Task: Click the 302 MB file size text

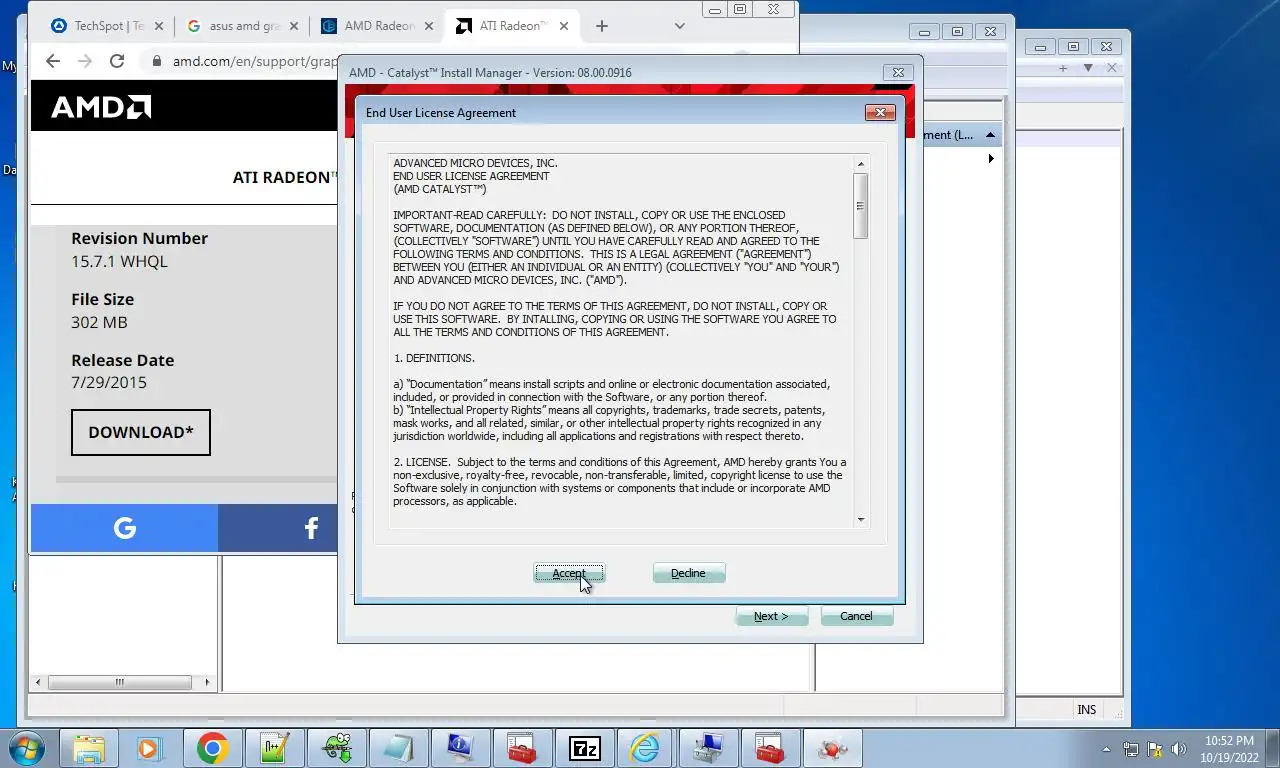Action: (99, 322)
